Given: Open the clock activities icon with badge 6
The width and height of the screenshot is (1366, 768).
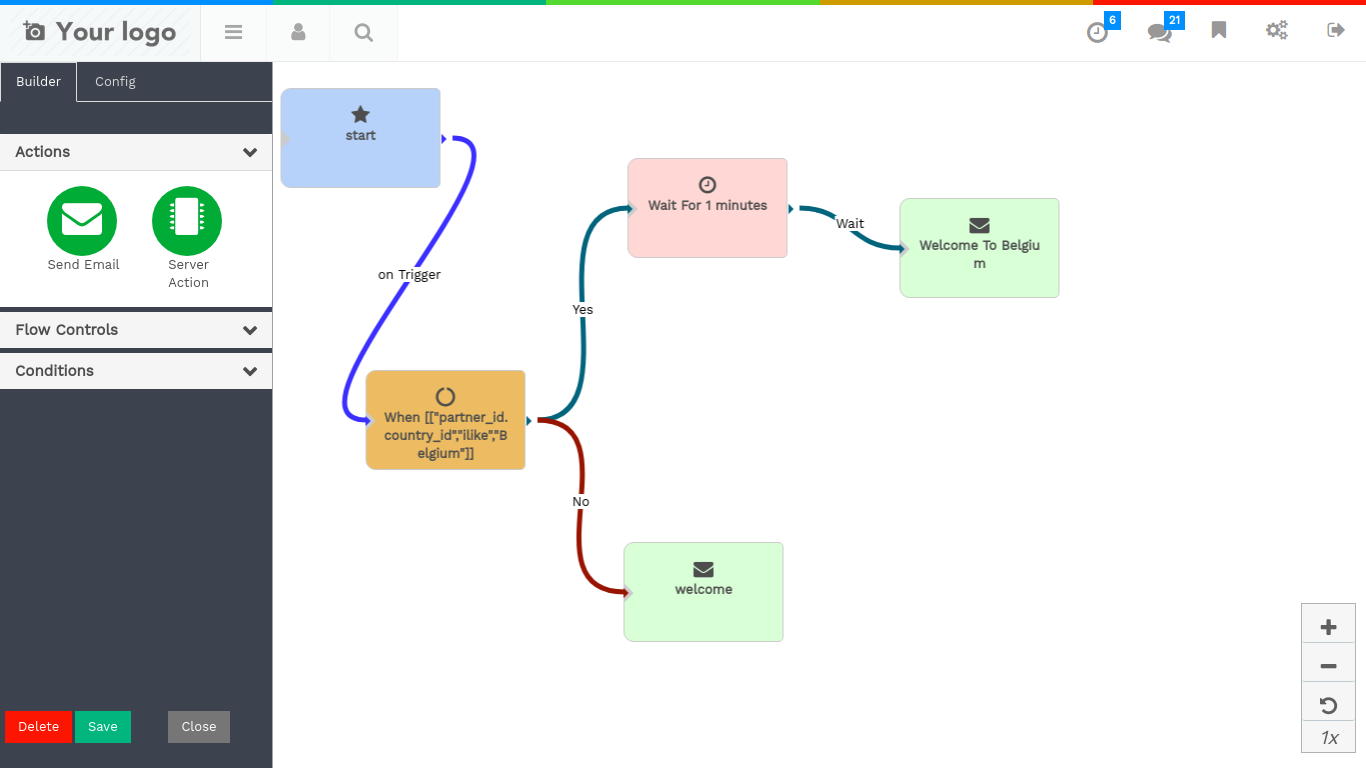Looking at the screenshot, I should click(x=1098, y=32).
